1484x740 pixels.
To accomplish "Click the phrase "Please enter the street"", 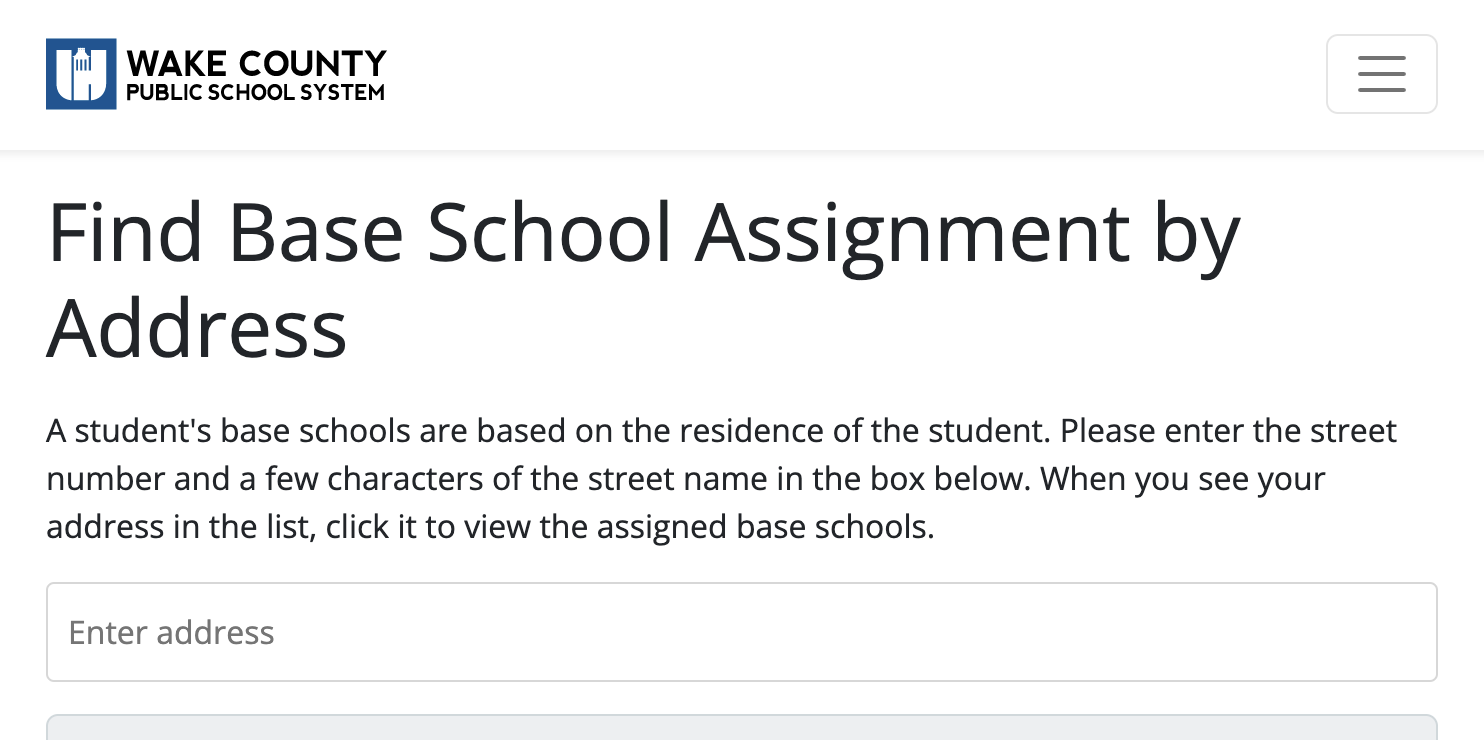I will pyautogui.click(x=1228, y=431).
